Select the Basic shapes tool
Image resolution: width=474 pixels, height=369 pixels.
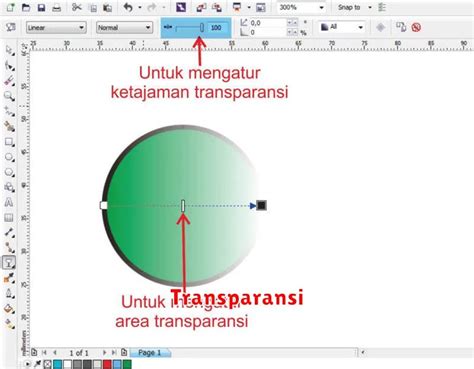point(9,187)
